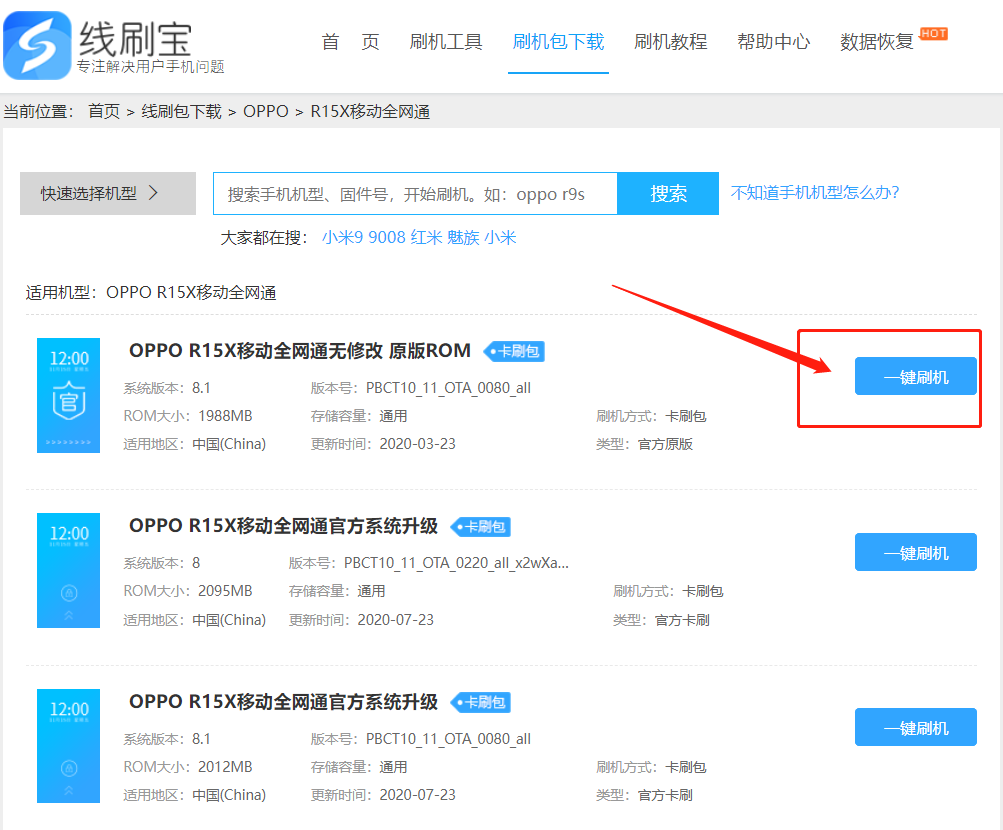Viewport: 1003px width, 830px height.
Task: Click version text PBCT10_11_OTA_0220_all_x2wXa...
Action: tap(456, 563)
